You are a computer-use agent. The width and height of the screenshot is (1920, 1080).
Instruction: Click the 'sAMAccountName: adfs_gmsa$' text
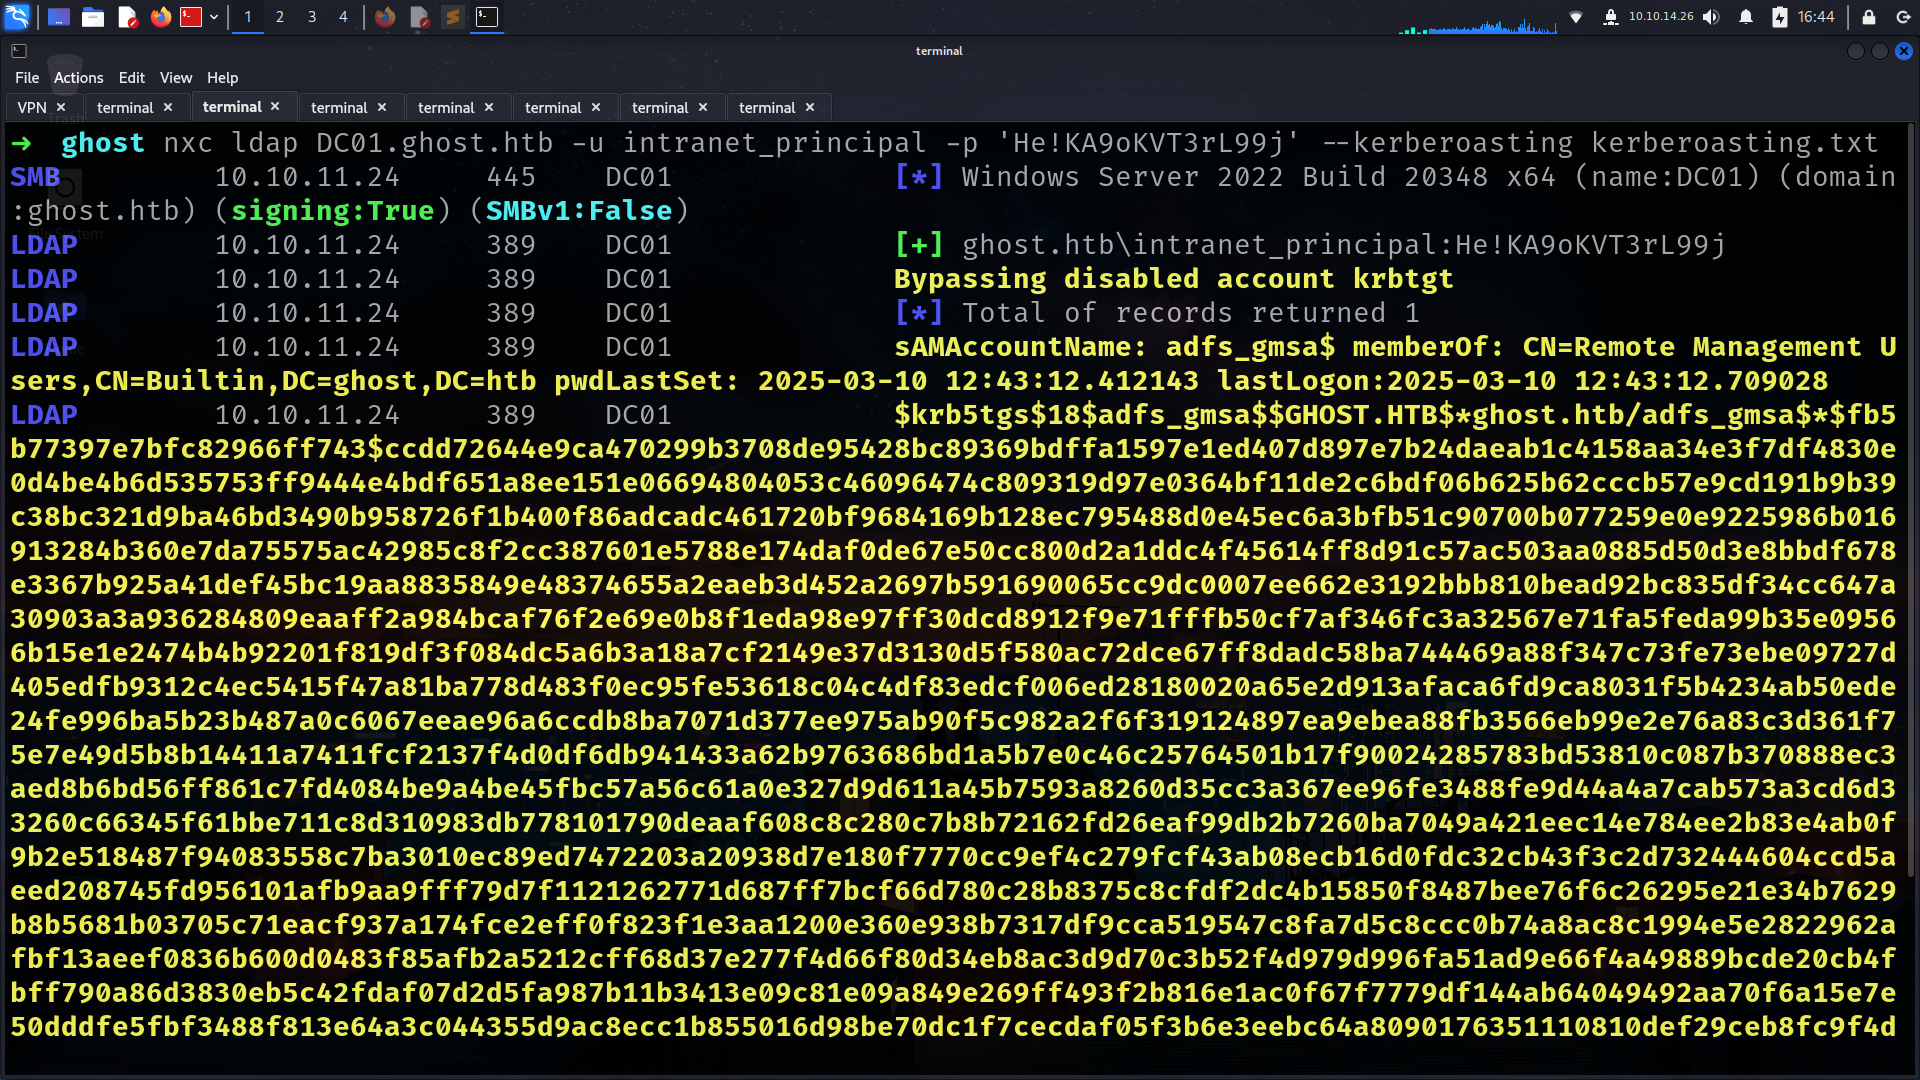(1114, 347)
